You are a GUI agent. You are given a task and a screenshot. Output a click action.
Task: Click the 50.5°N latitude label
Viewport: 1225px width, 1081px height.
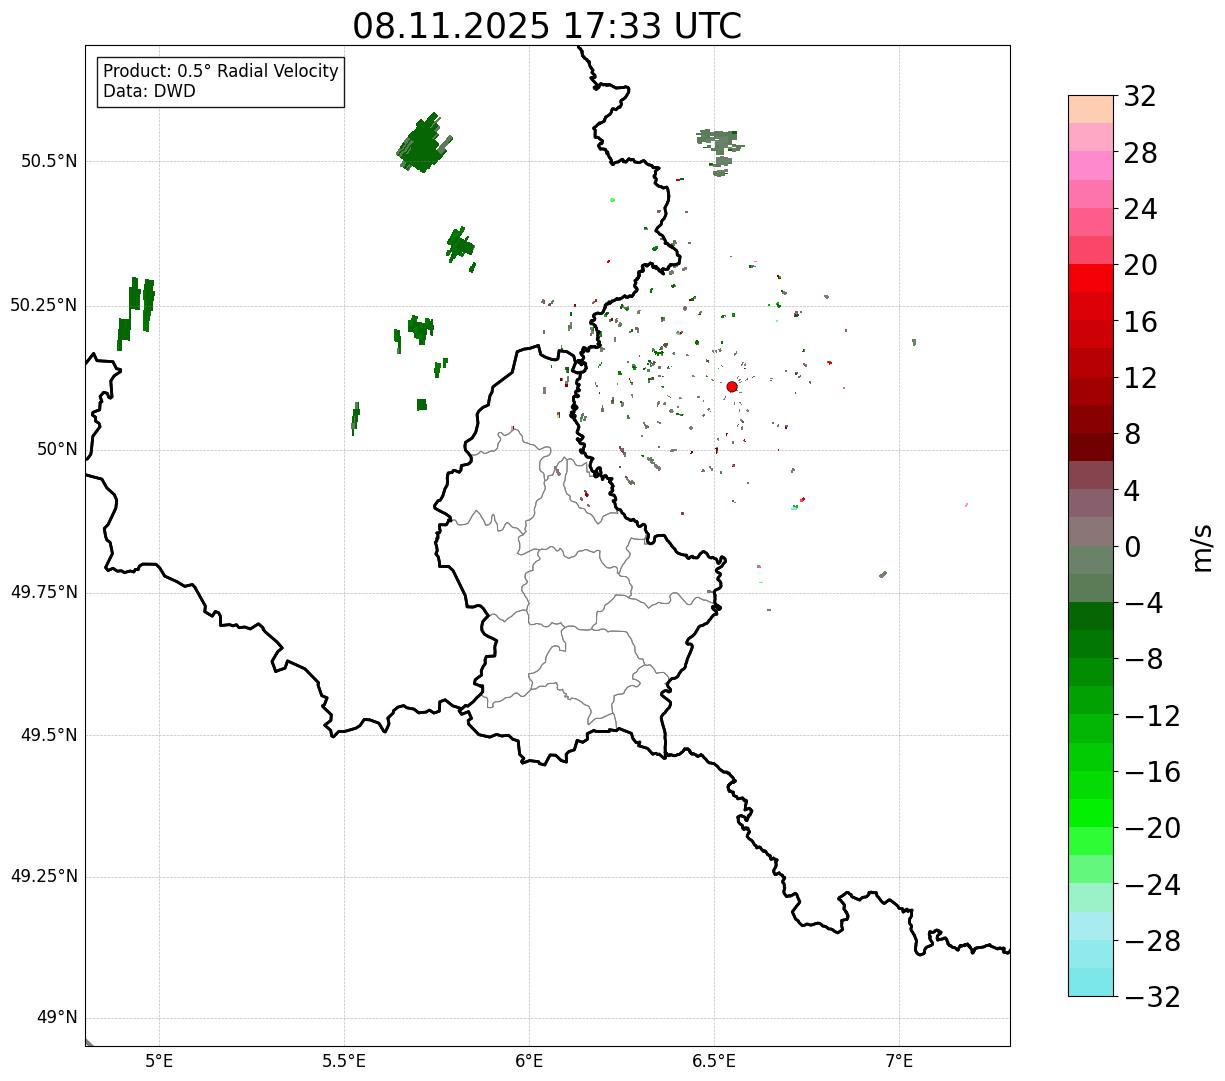[48, 161]
